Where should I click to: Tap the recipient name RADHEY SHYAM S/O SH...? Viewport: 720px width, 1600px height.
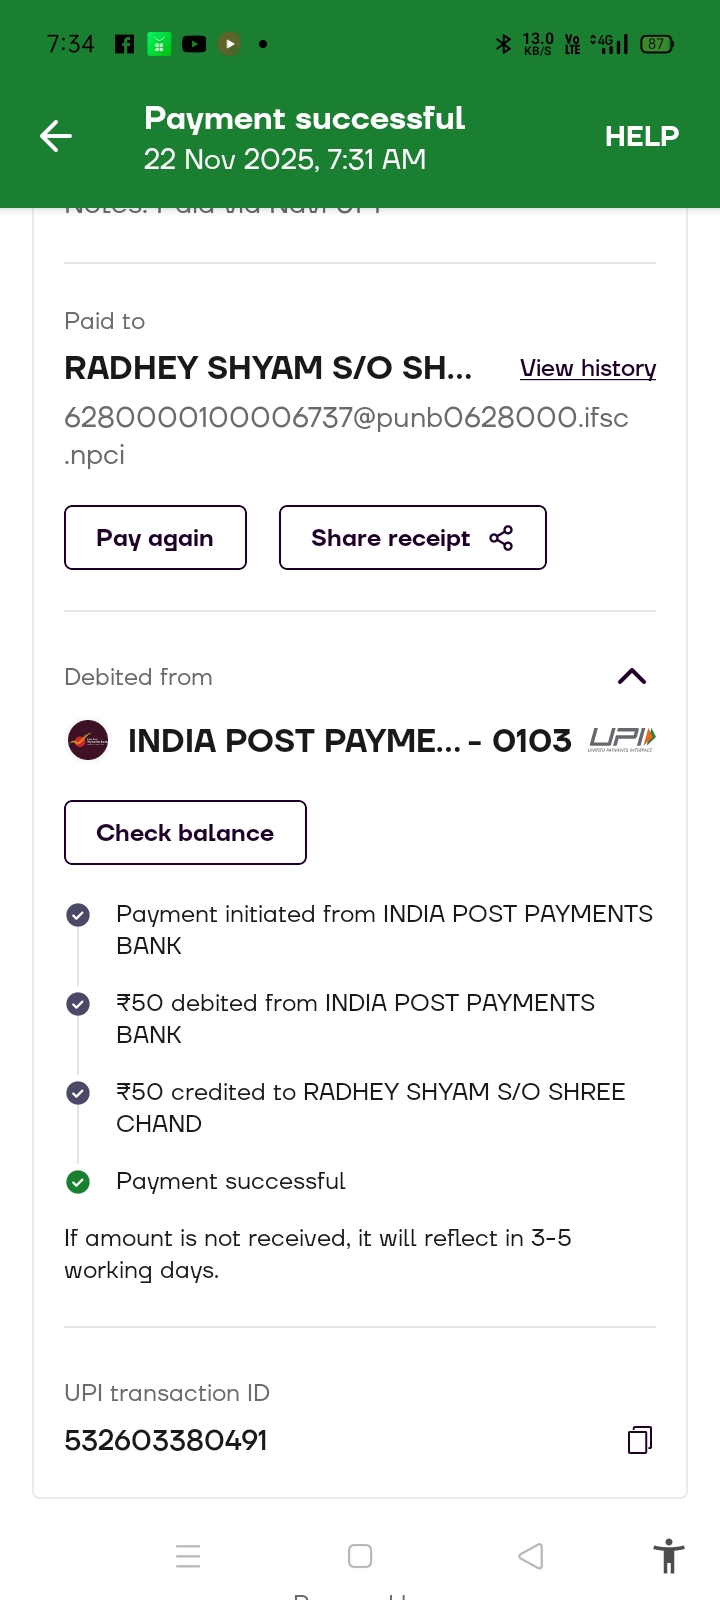[x=268, y=368]
